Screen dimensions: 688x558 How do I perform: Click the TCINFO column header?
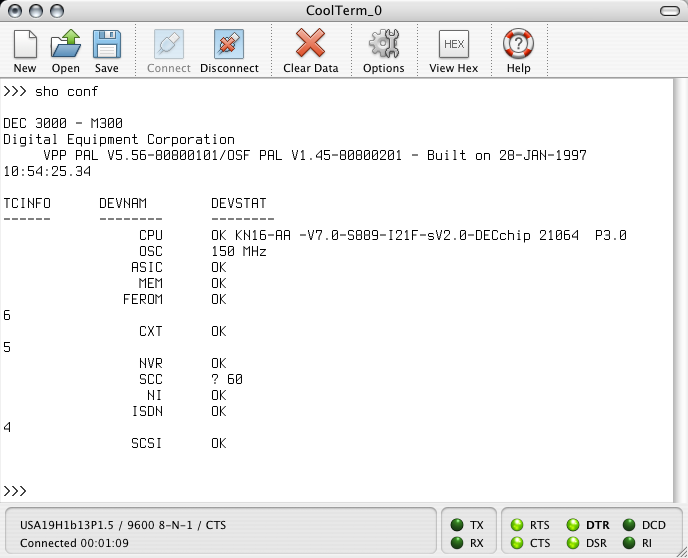click(x=27, y=203)
